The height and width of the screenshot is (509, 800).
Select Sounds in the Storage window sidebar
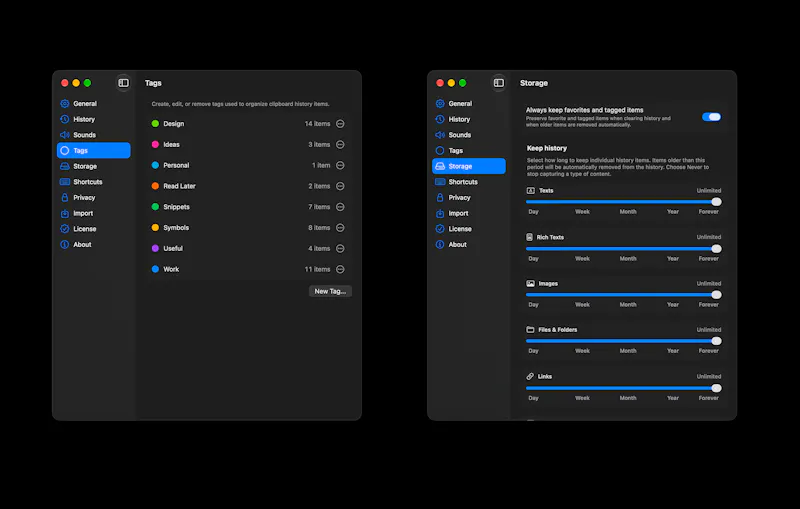pyautogui.click(x=469, y=135)
